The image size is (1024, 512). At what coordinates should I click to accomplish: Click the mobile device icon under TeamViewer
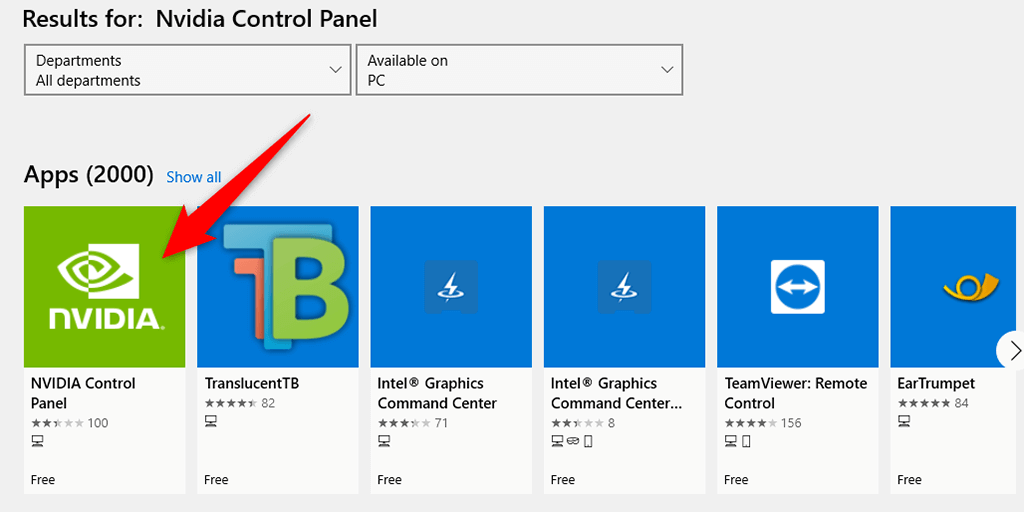pyautogui.click(x=746, y=441)
